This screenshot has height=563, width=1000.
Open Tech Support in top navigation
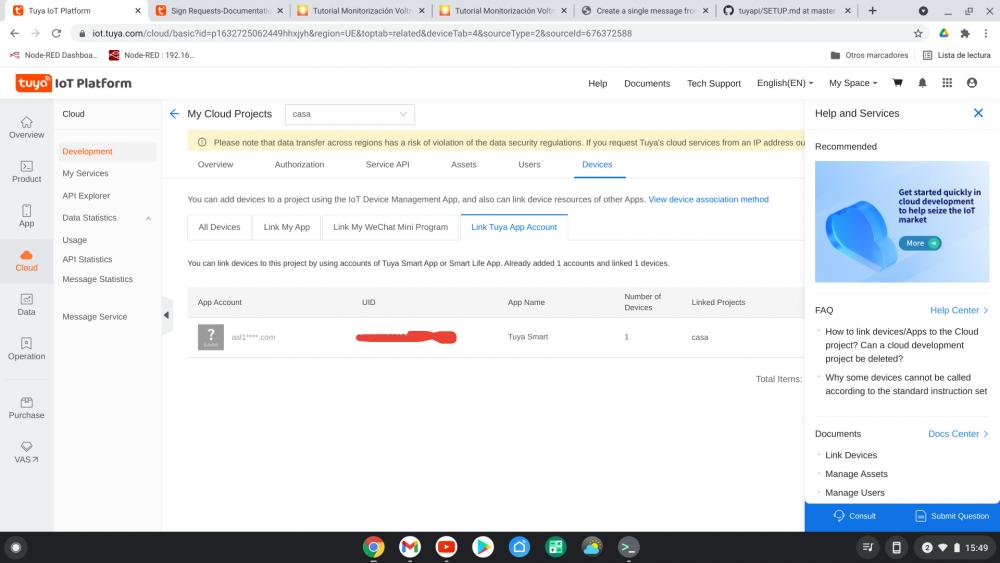tap(714, 84)
